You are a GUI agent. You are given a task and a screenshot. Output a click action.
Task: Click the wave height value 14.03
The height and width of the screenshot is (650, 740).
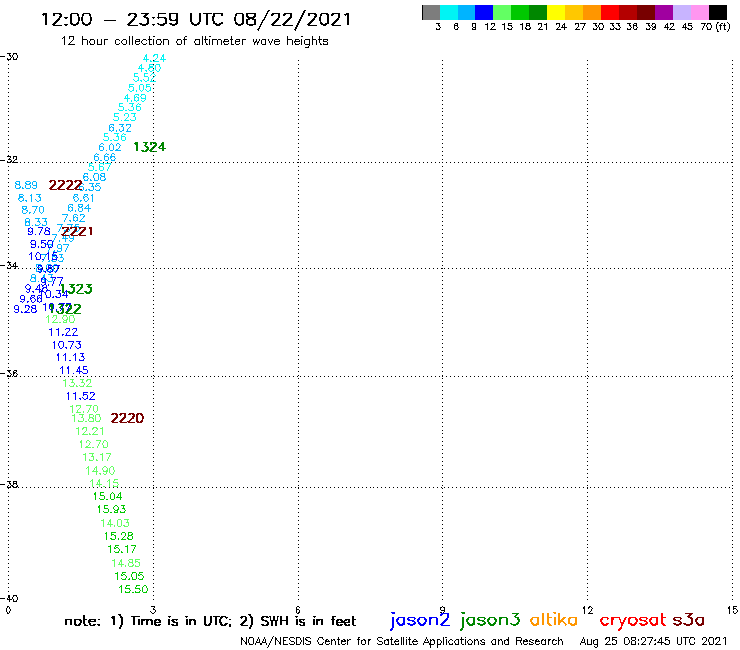click(x=115, y=523)
